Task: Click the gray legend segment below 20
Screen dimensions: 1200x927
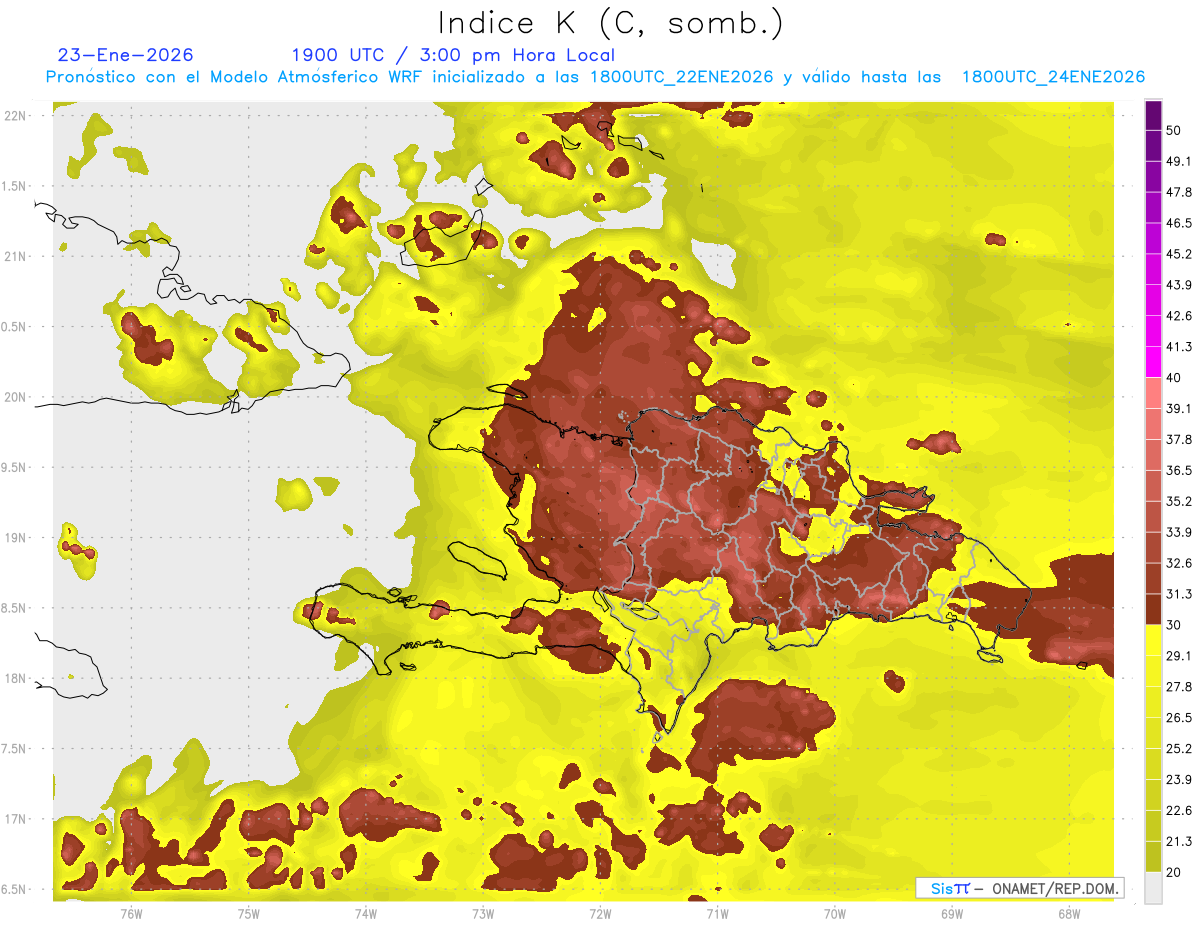Action: (1153, 888)
